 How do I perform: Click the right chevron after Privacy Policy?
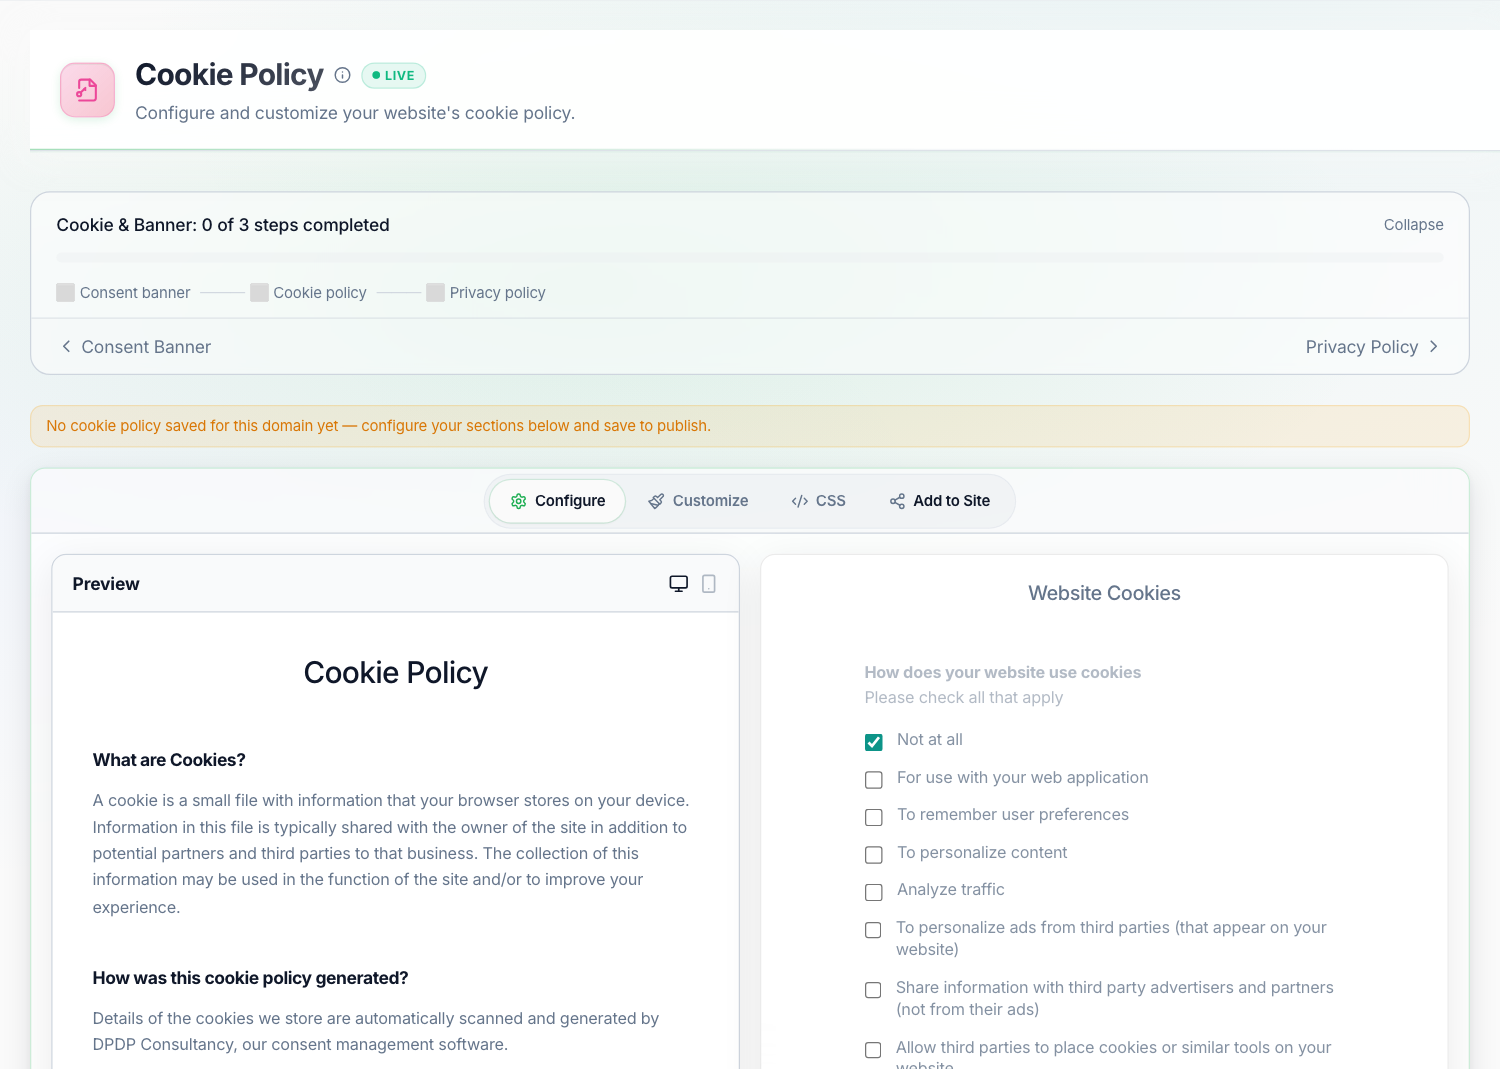click(x=1433, y=346)
